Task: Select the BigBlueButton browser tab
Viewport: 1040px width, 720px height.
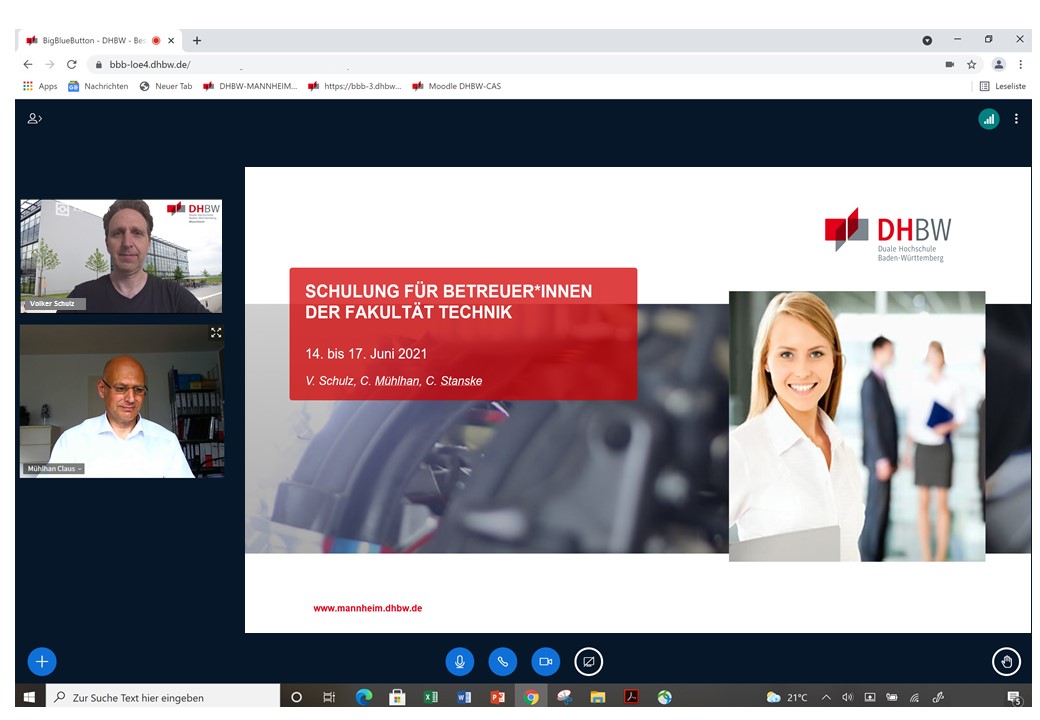Action: (x=93, y=40)
